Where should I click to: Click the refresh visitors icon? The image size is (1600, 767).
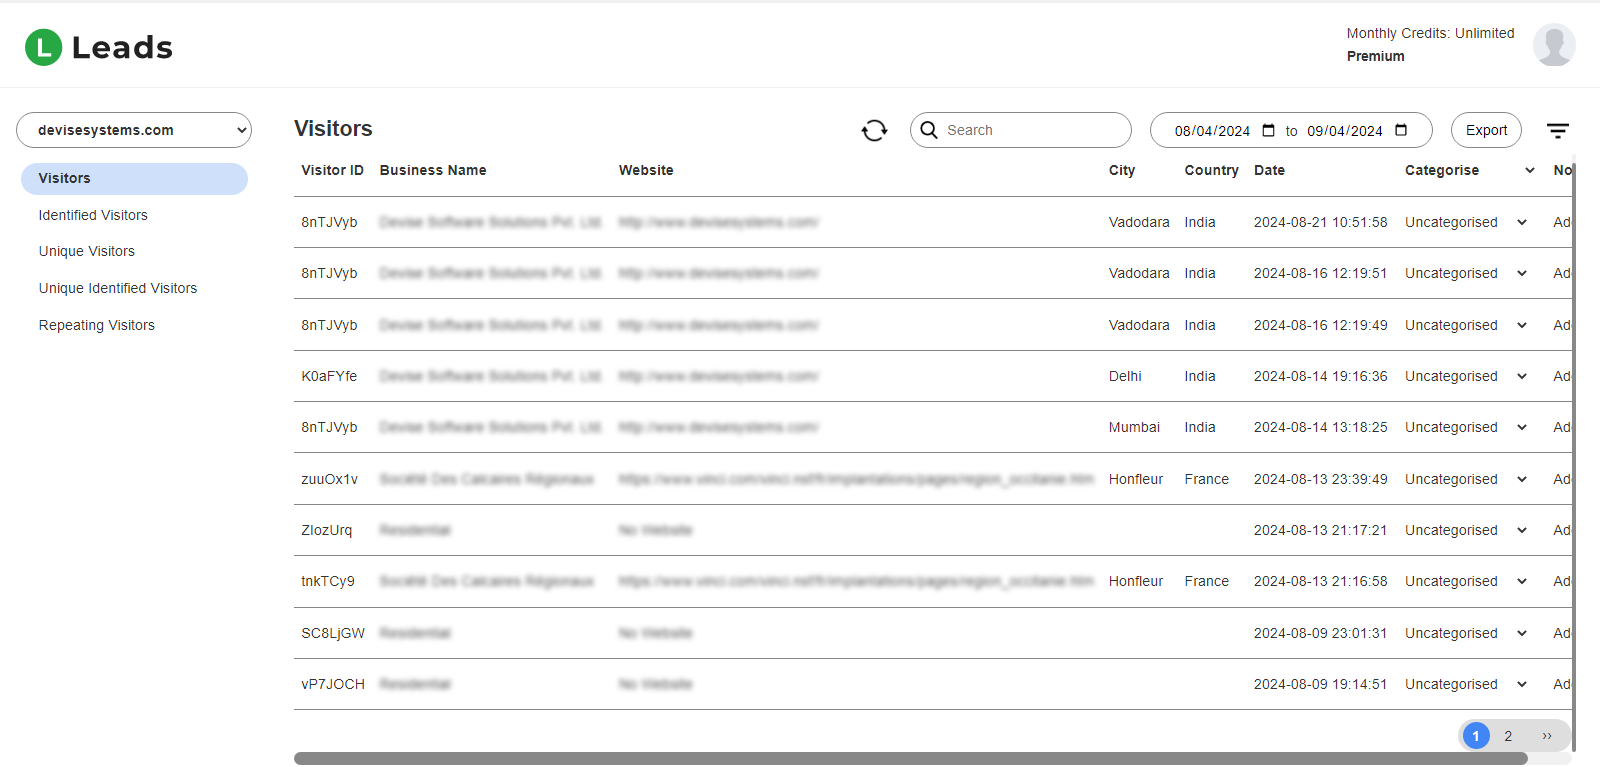point(874,131)
